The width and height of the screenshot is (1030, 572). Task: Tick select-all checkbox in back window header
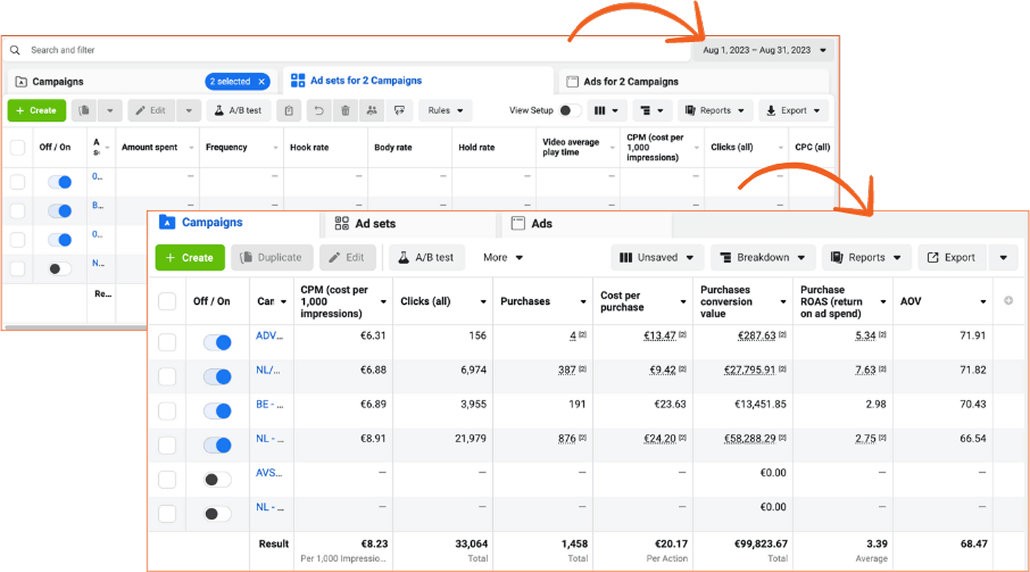click(x=18, y=147)
